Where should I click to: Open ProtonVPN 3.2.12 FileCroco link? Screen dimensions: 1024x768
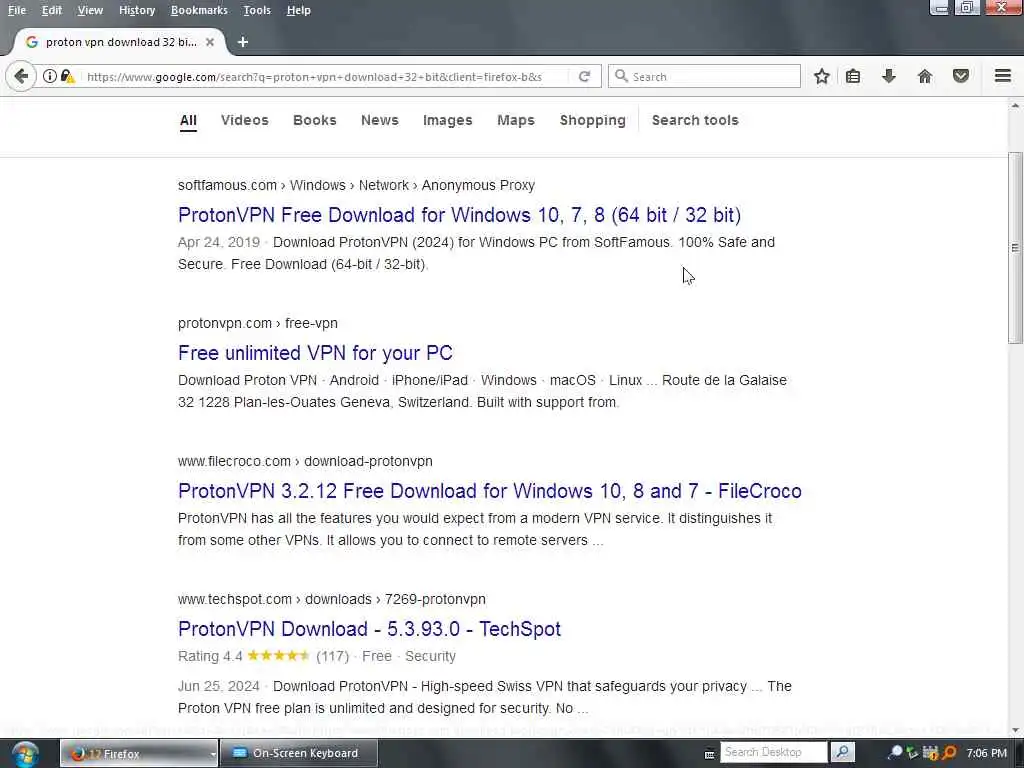point(489,490)
